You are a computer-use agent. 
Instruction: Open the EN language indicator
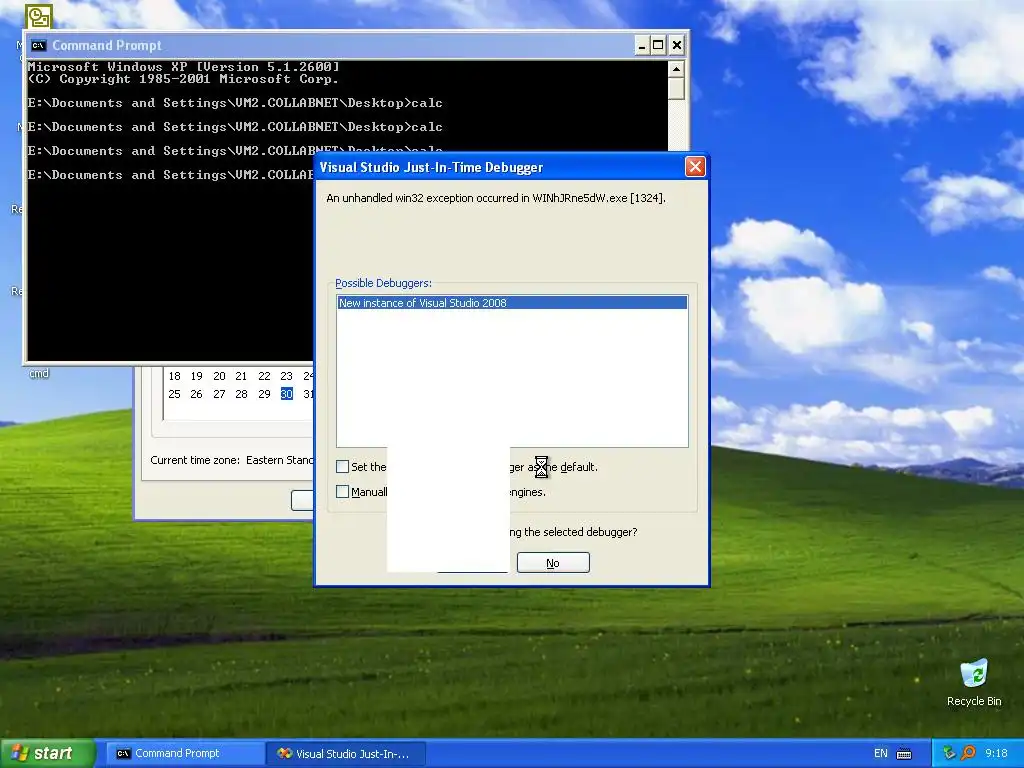(x=880, y=754)
